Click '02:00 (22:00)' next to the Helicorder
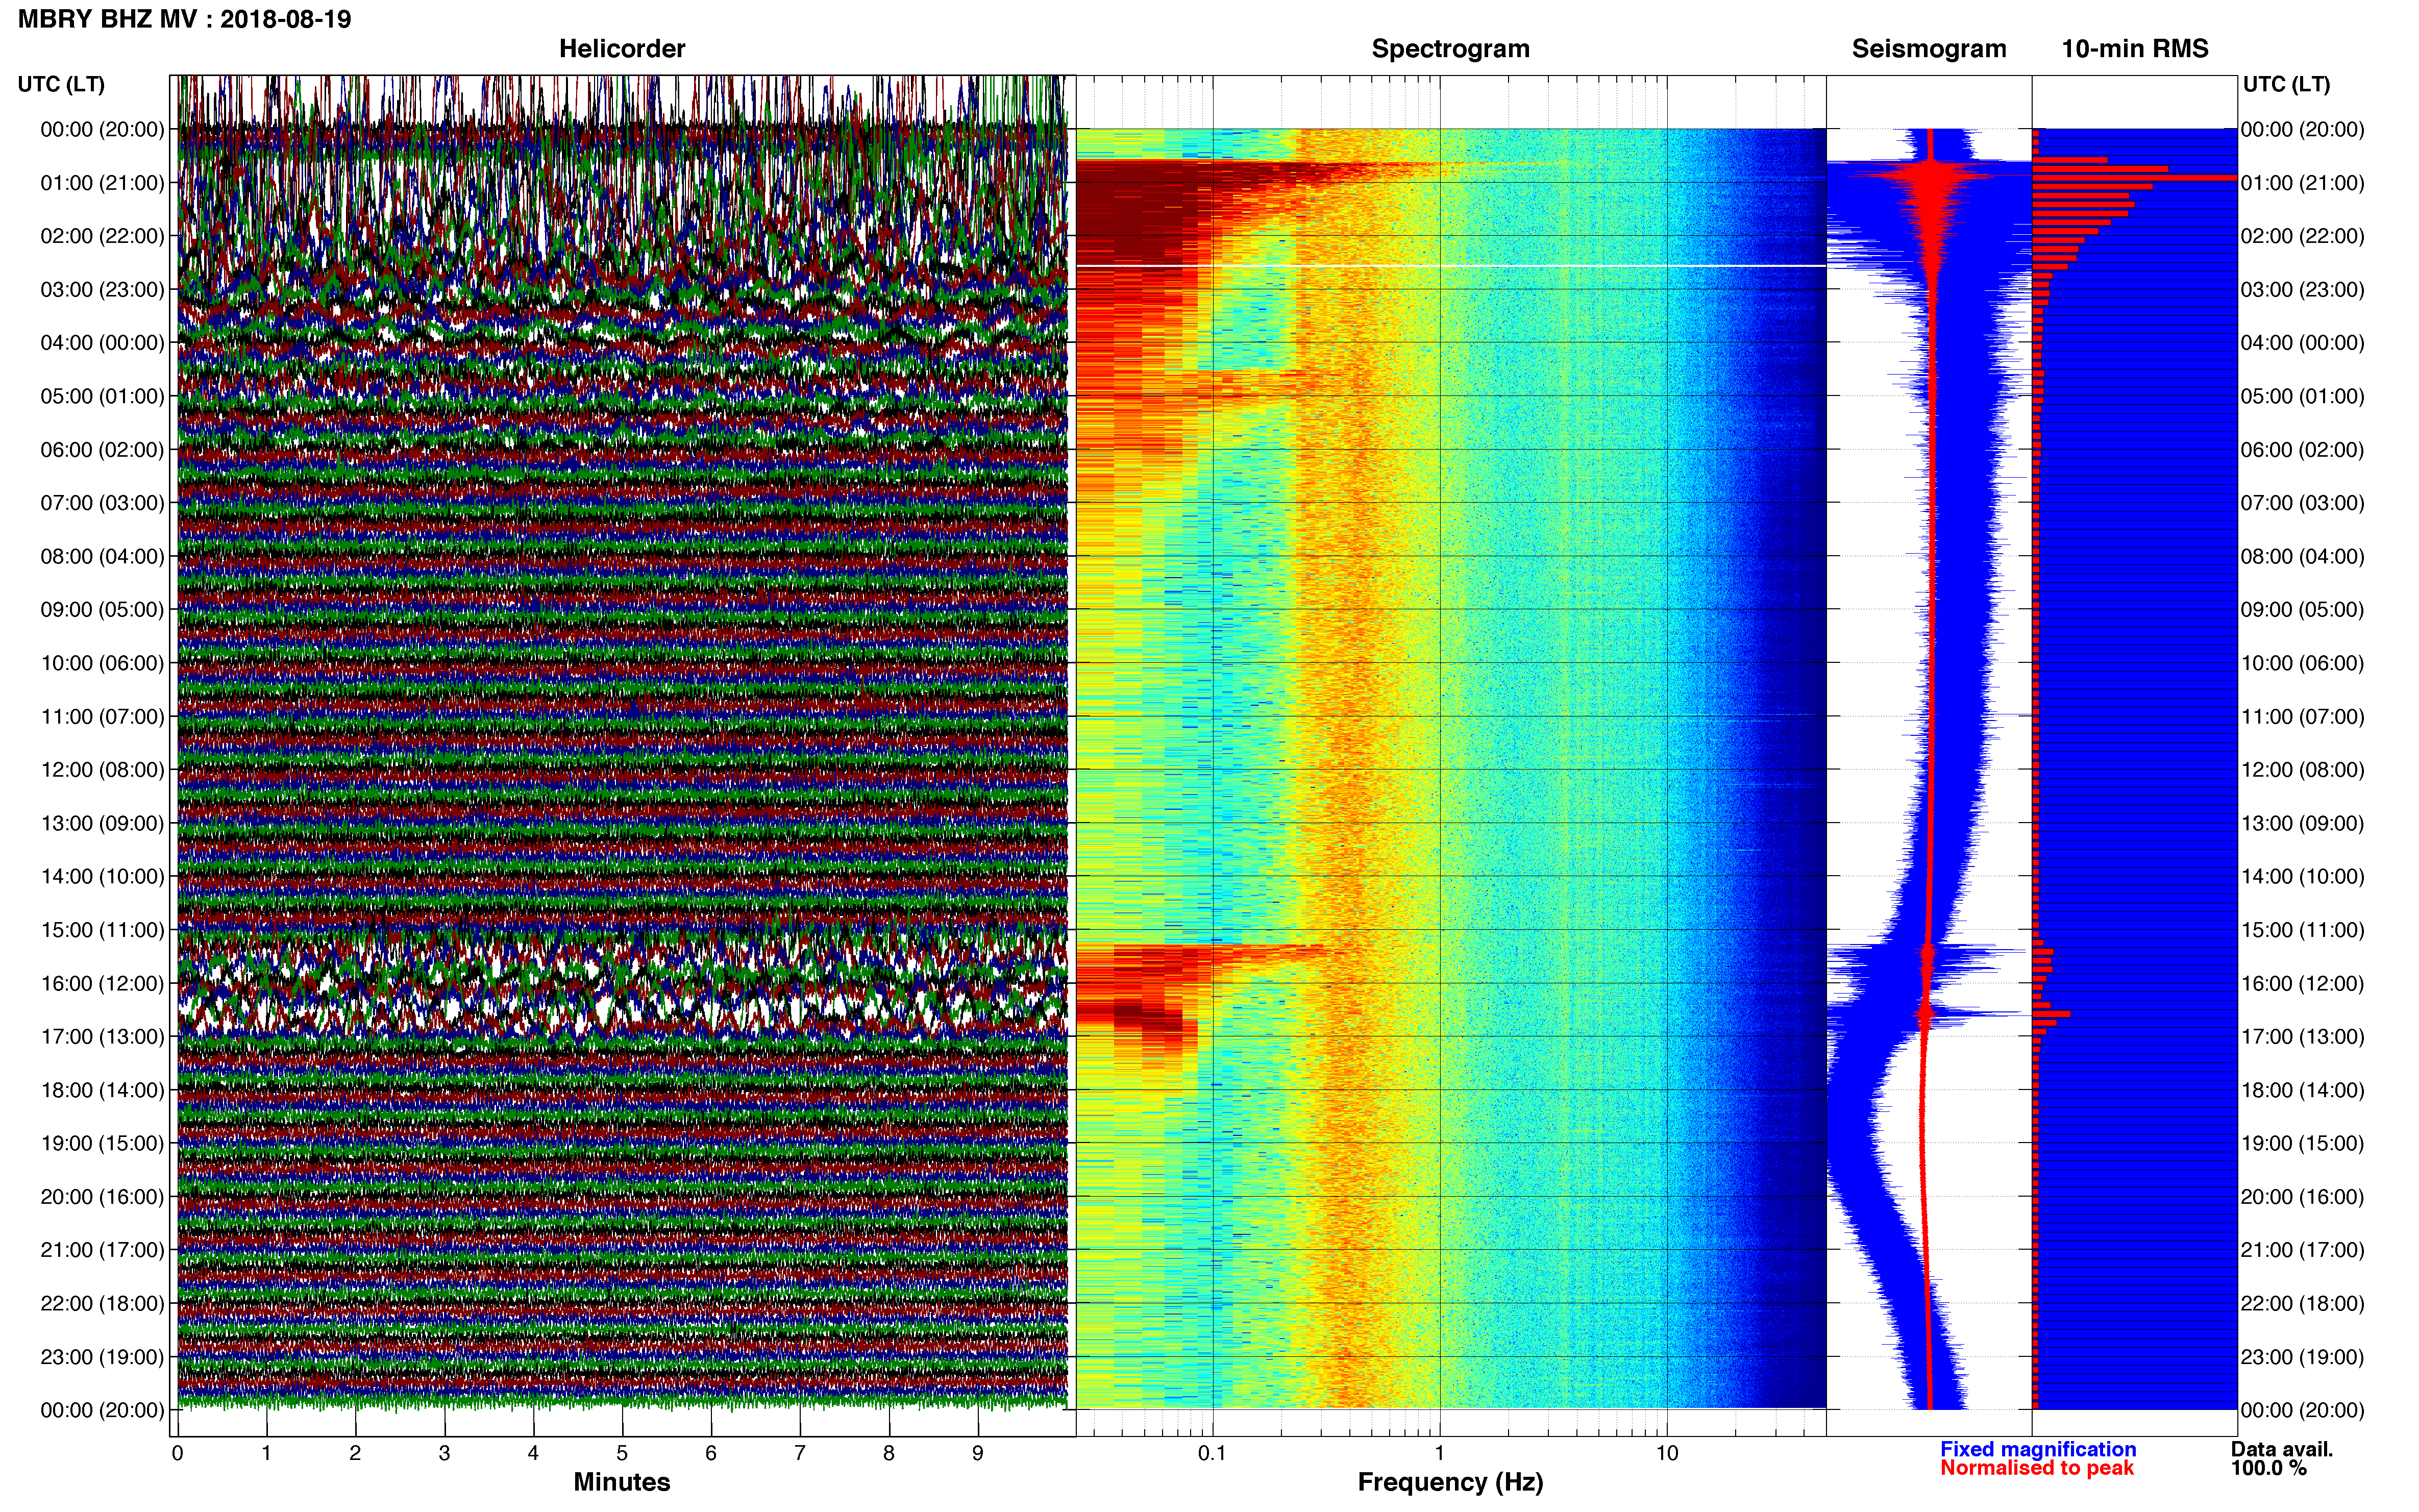Viewport: 2419px width, 1512px height. 102,236
